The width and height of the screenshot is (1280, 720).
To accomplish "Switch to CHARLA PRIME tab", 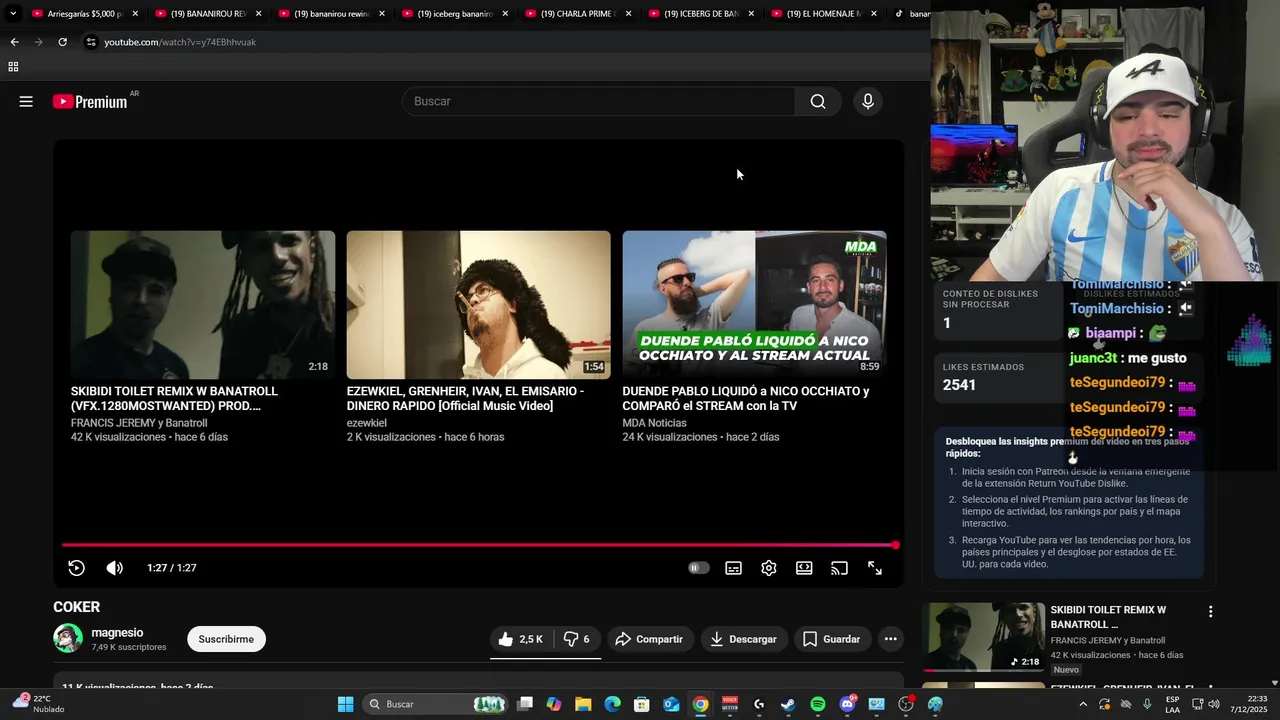I will (576, 14).
